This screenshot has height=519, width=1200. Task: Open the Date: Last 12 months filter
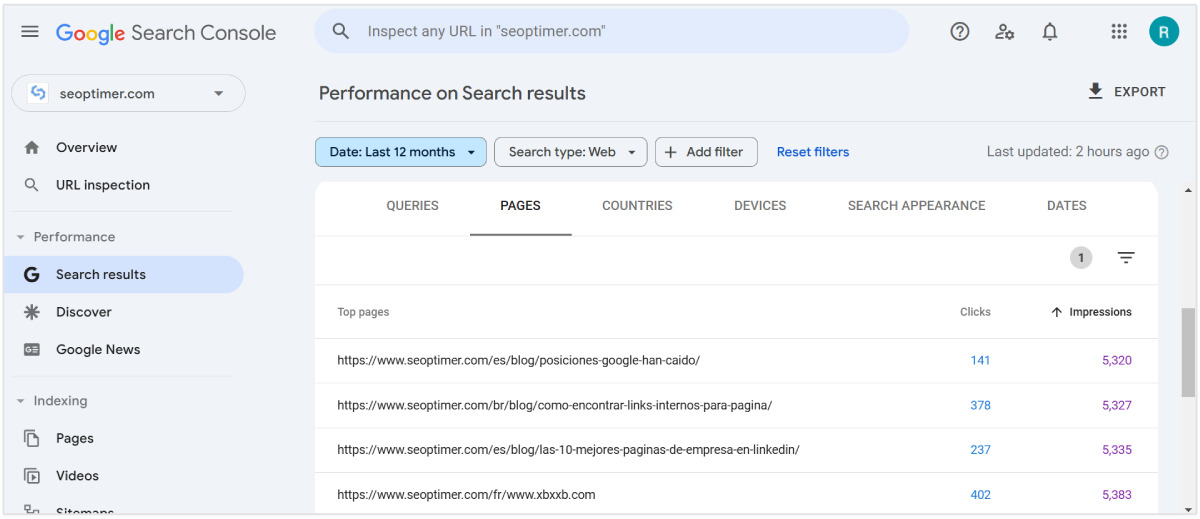(x=401, y=152)
